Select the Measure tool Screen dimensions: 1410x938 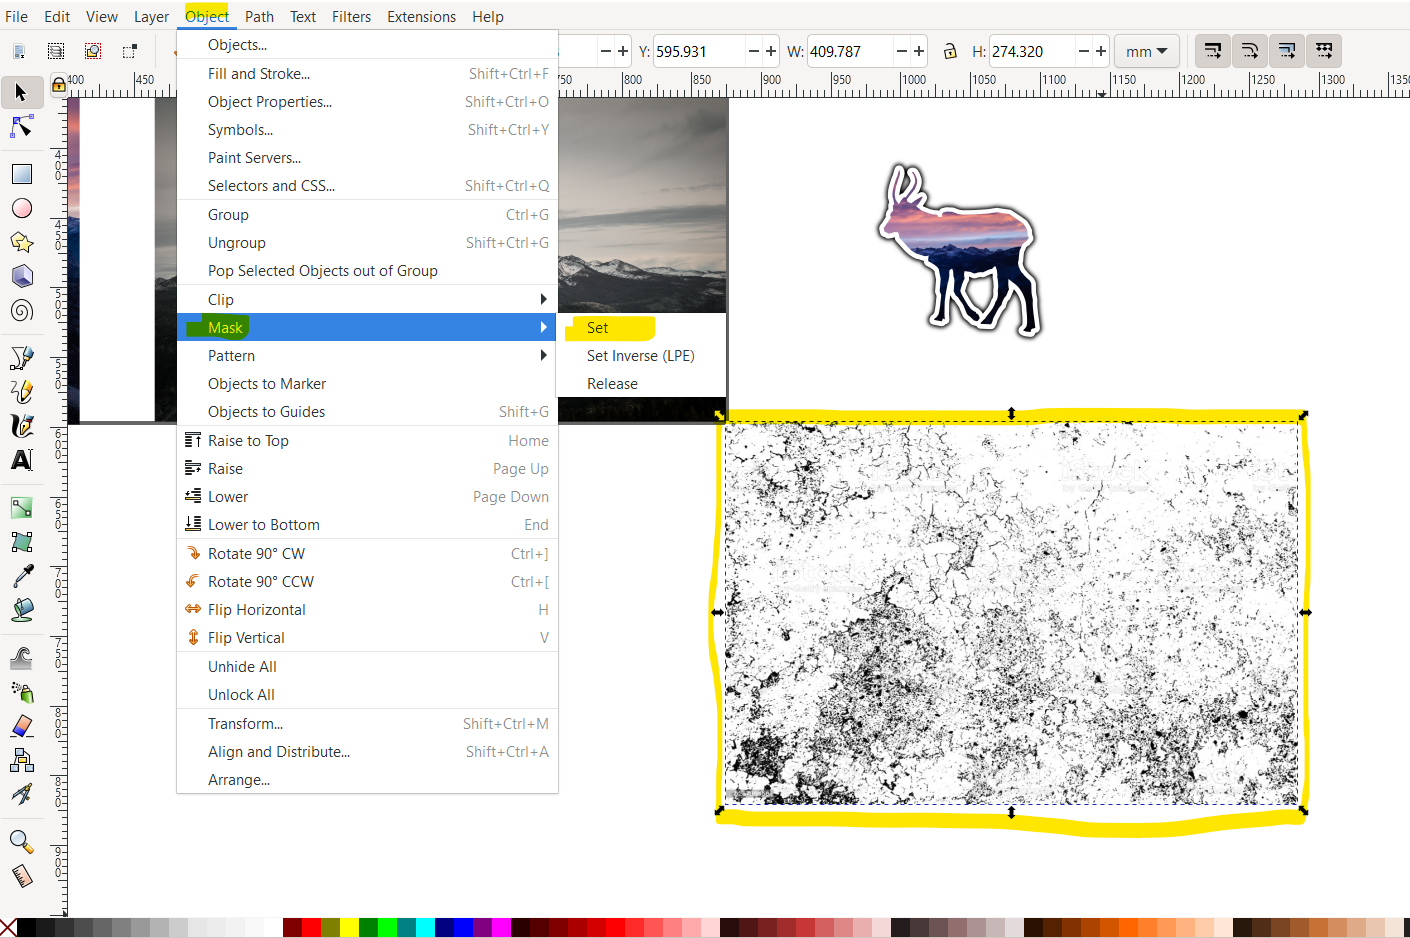pos(21,876)
